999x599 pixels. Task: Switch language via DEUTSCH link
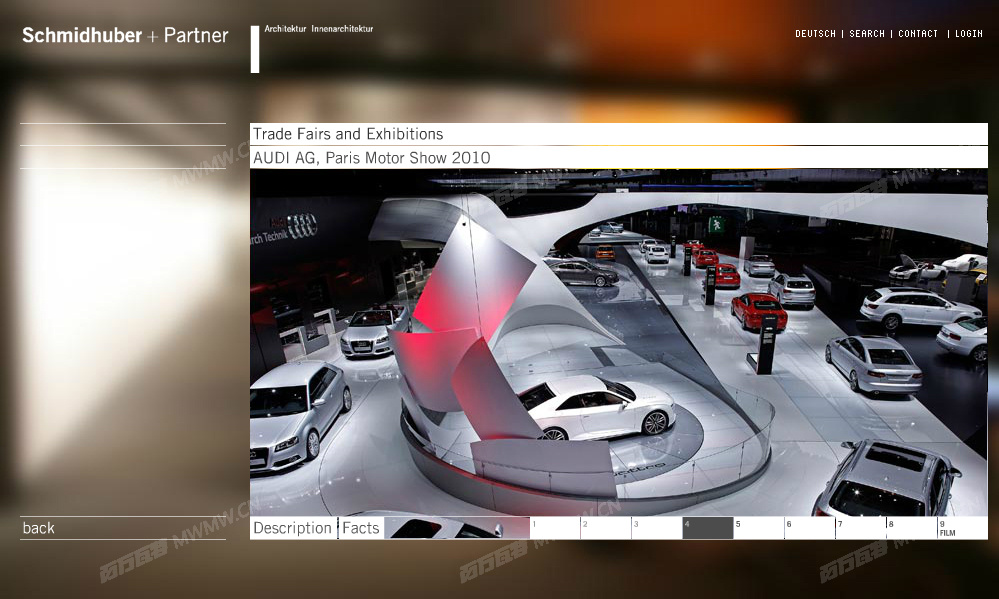coord(815,34)
